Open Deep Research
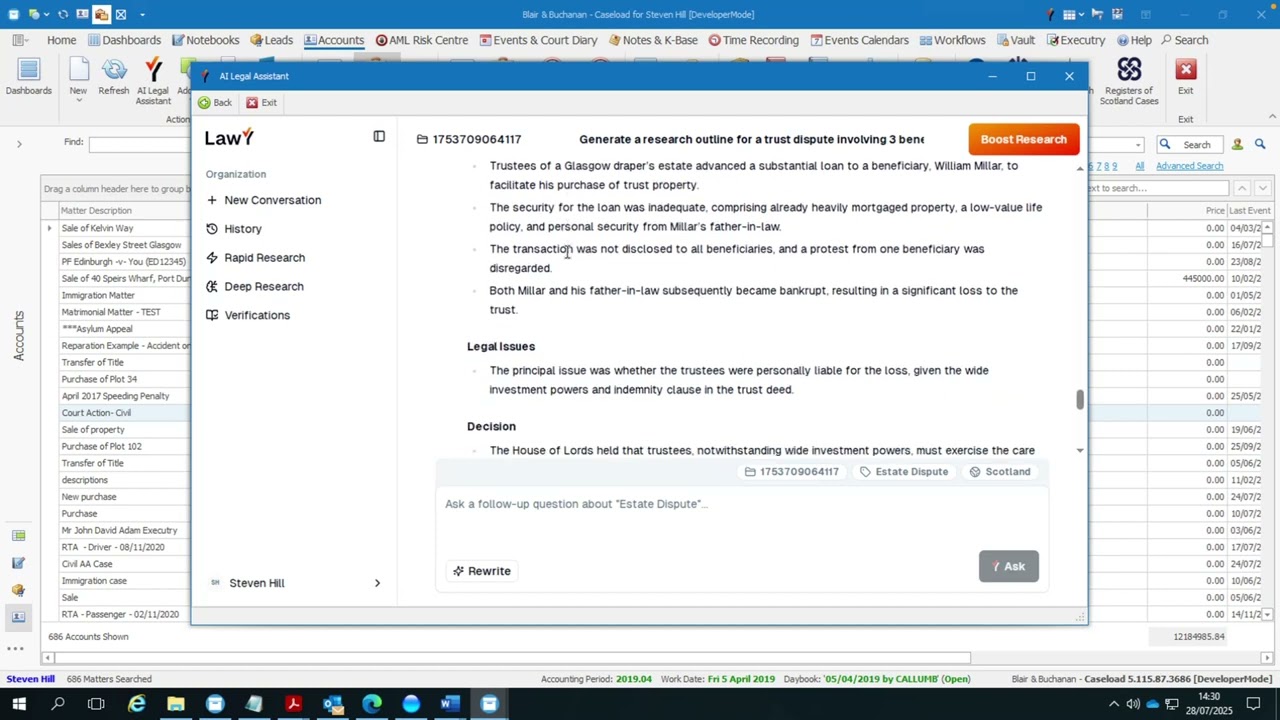This screenshot has height=720, width=1280. pyautogui.click(x=255, y=286)
